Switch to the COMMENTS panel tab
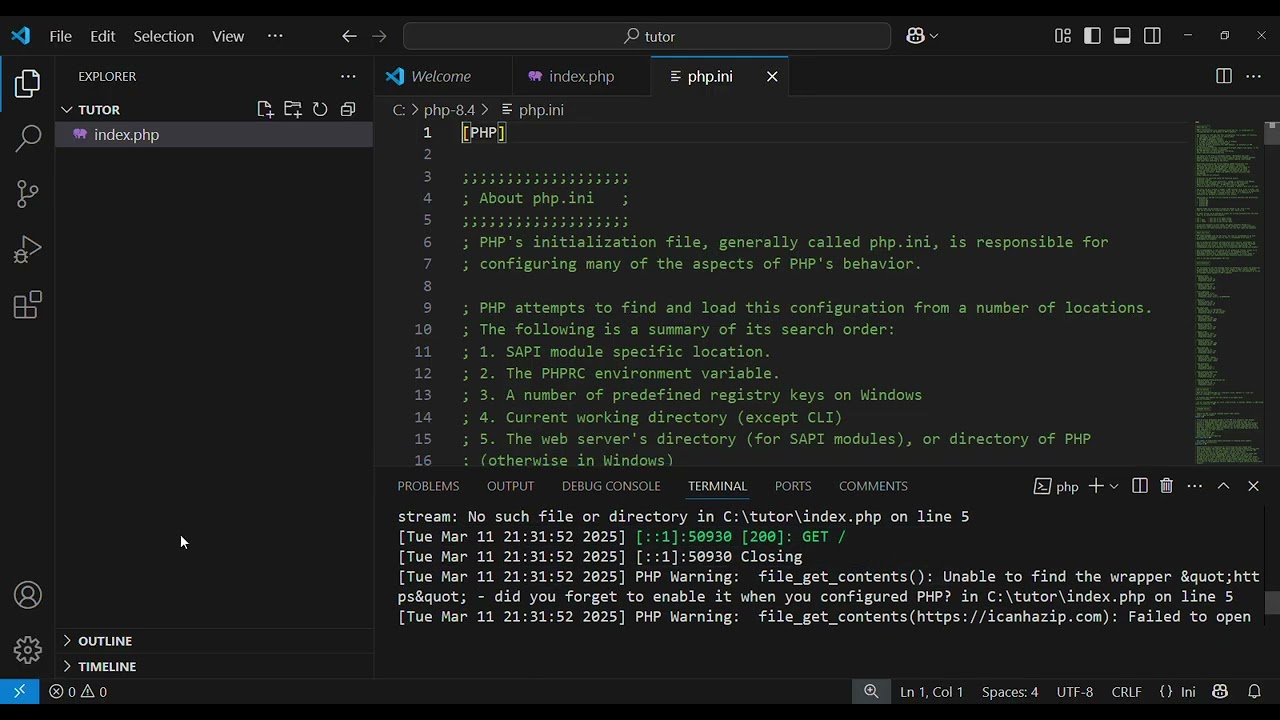Image resolution: width=1280 pixels, height=720 pixels. (x=873, y=486)
